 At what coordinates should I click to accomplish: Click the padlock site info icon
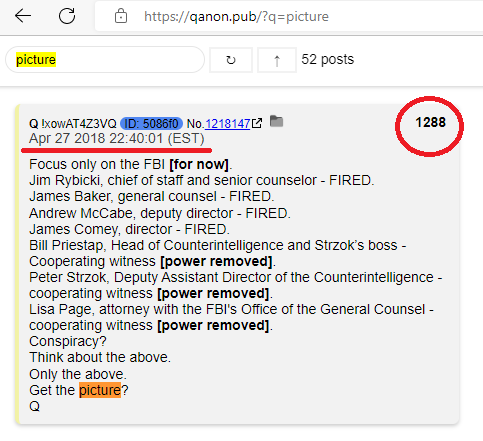tap(121, 16)
